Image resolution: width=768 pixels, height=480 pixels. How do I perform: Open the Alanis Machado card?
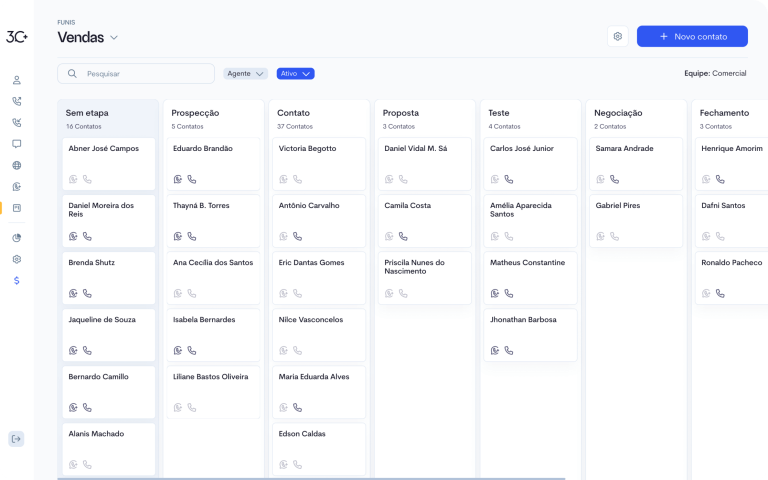click(x=109, y=449)
